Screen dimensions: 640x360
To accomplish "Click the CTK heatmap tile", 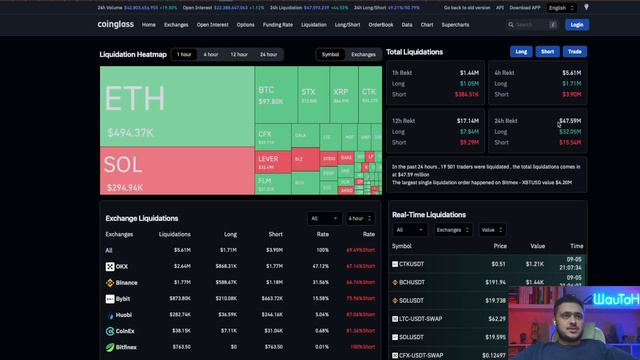I will tap(370, 95).
